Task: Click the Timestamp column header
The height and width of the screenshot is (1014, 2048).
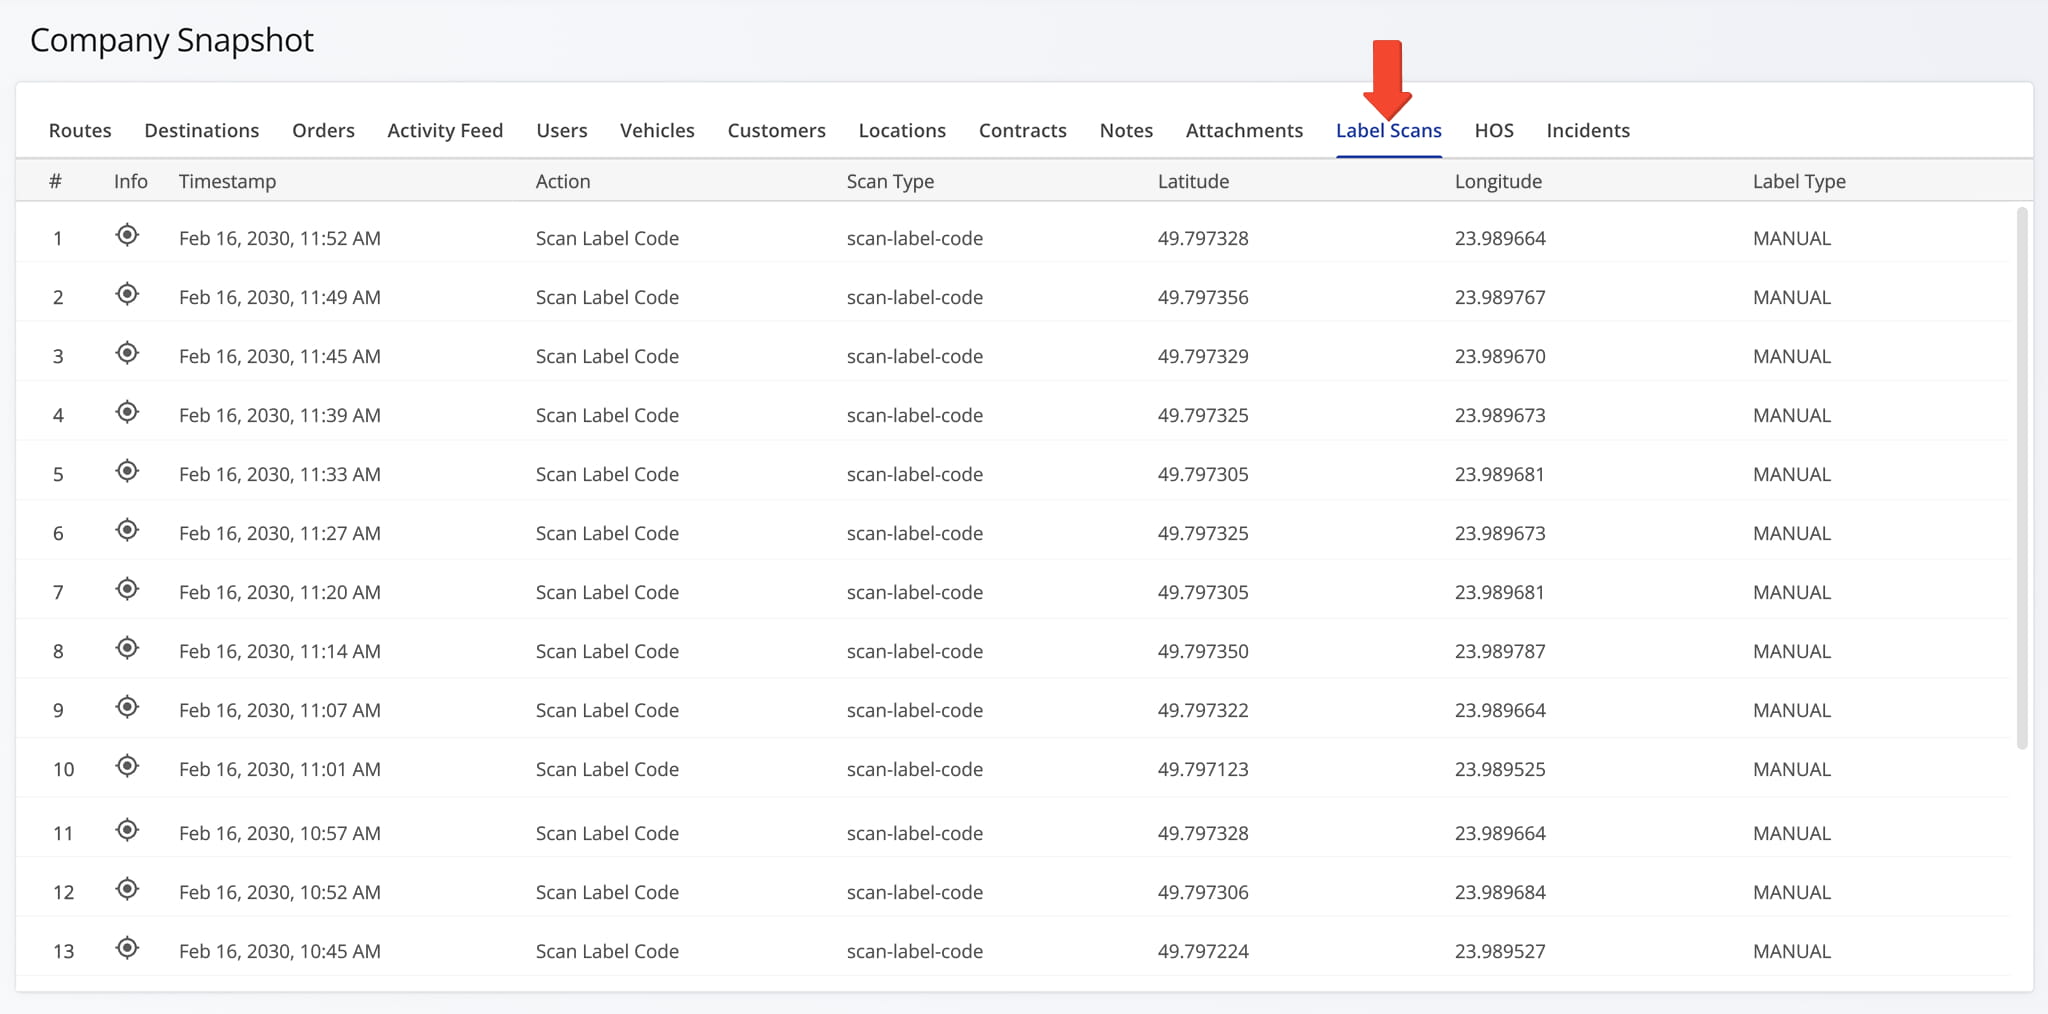Action: point(227,182)
